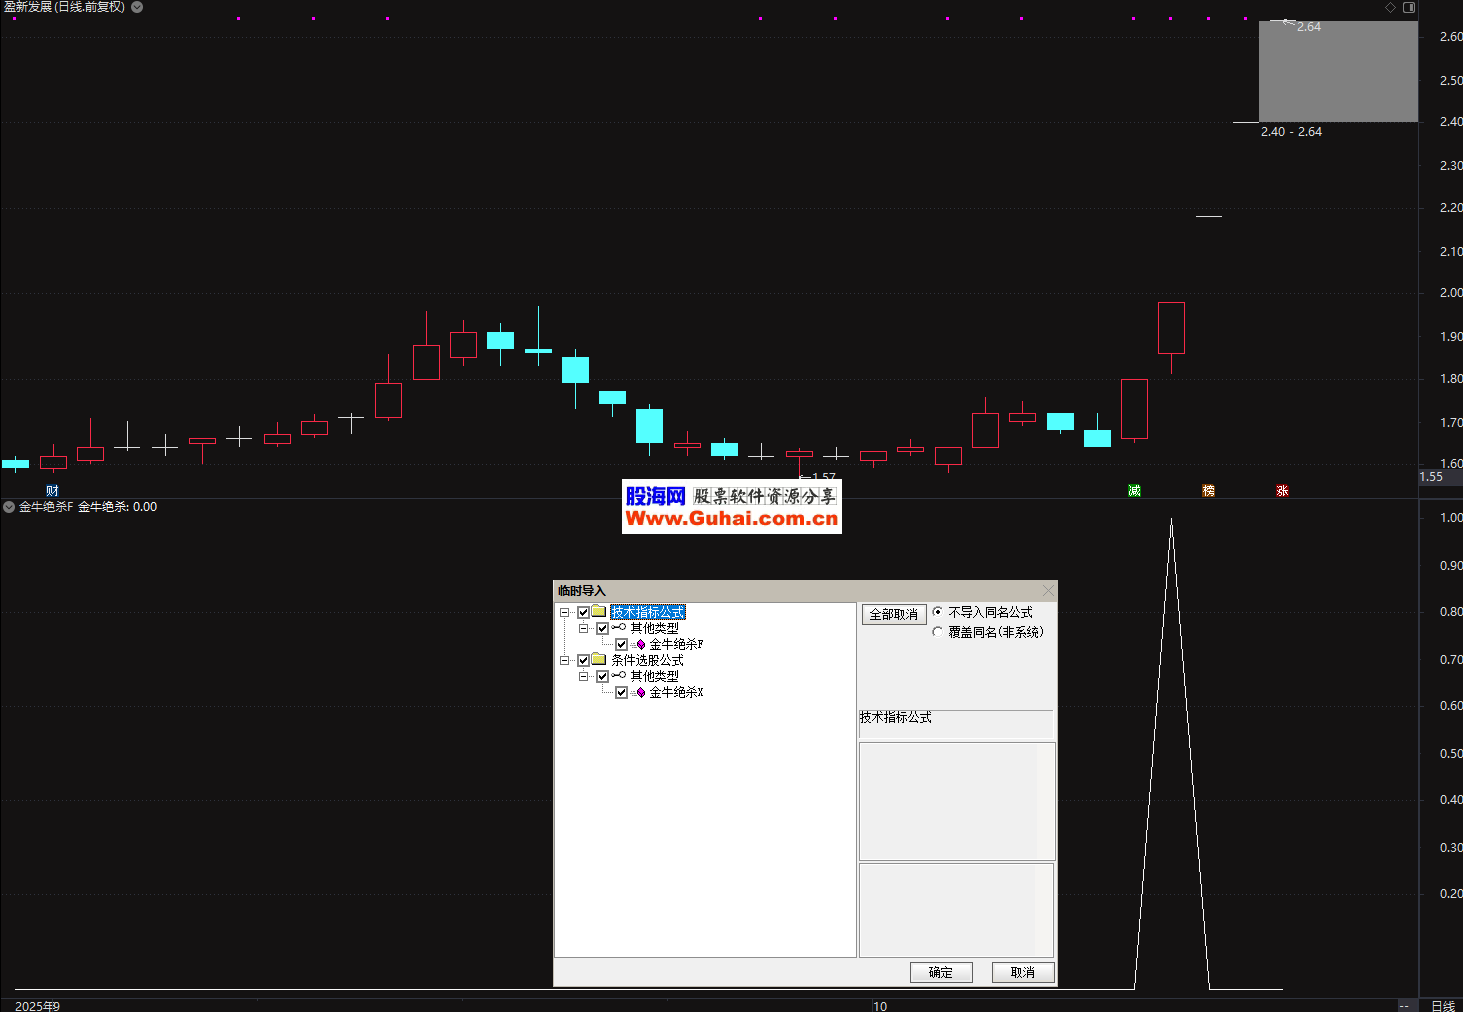Open the 股海网 Www.Guhai.com.cn watermark banner

tap(731, 507)
